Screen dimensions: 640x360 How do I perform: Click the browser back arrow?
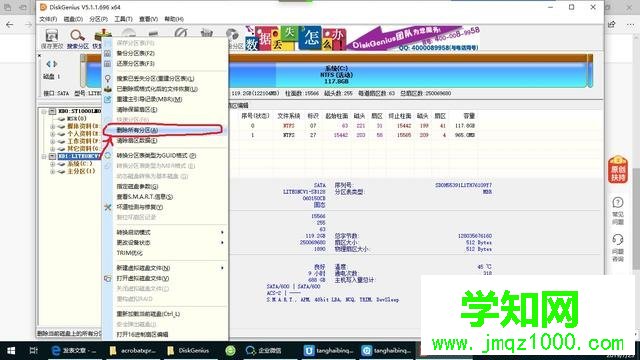coord(10,24)
